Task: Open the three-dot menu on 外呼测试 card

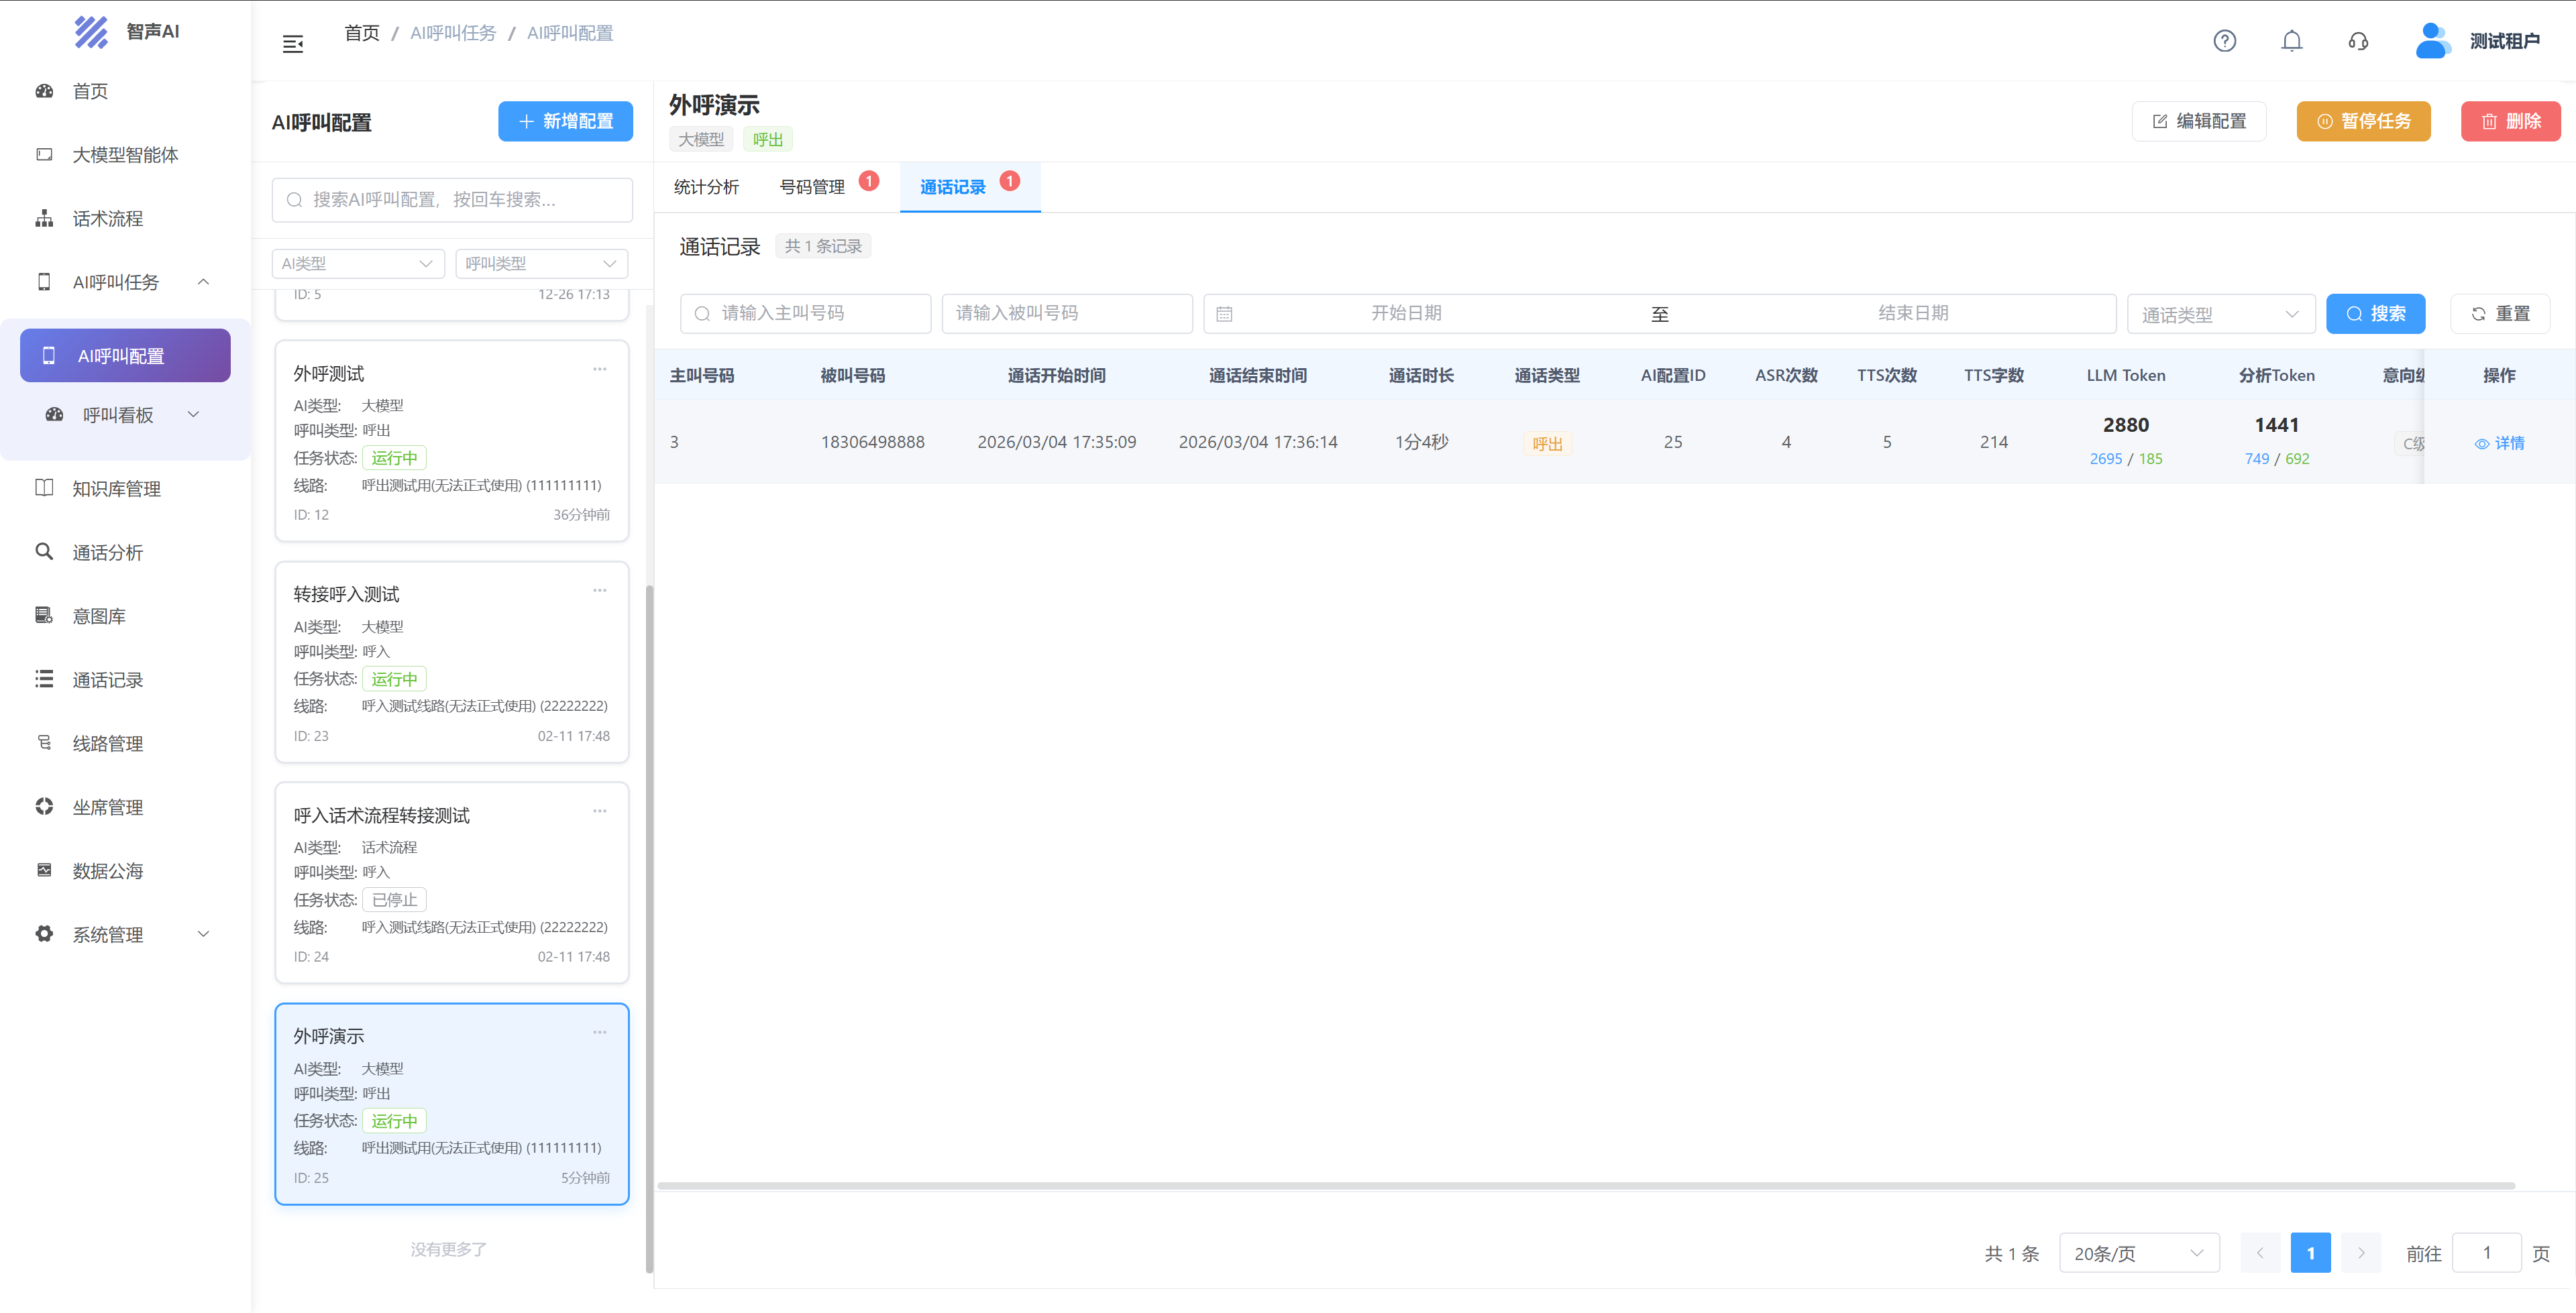Action: click(599, 369)
